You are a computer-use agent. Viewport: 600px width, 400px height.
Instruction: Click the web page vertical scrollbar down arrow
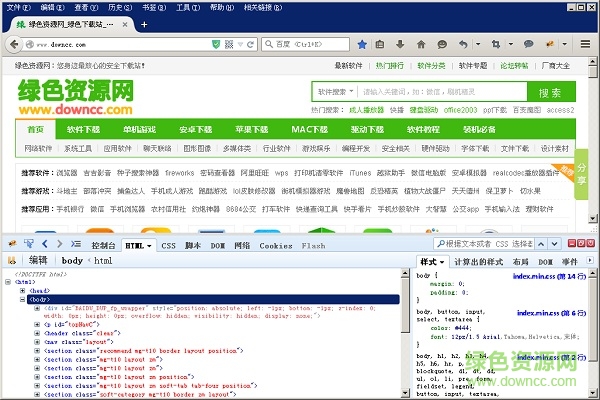coord(593,218)
